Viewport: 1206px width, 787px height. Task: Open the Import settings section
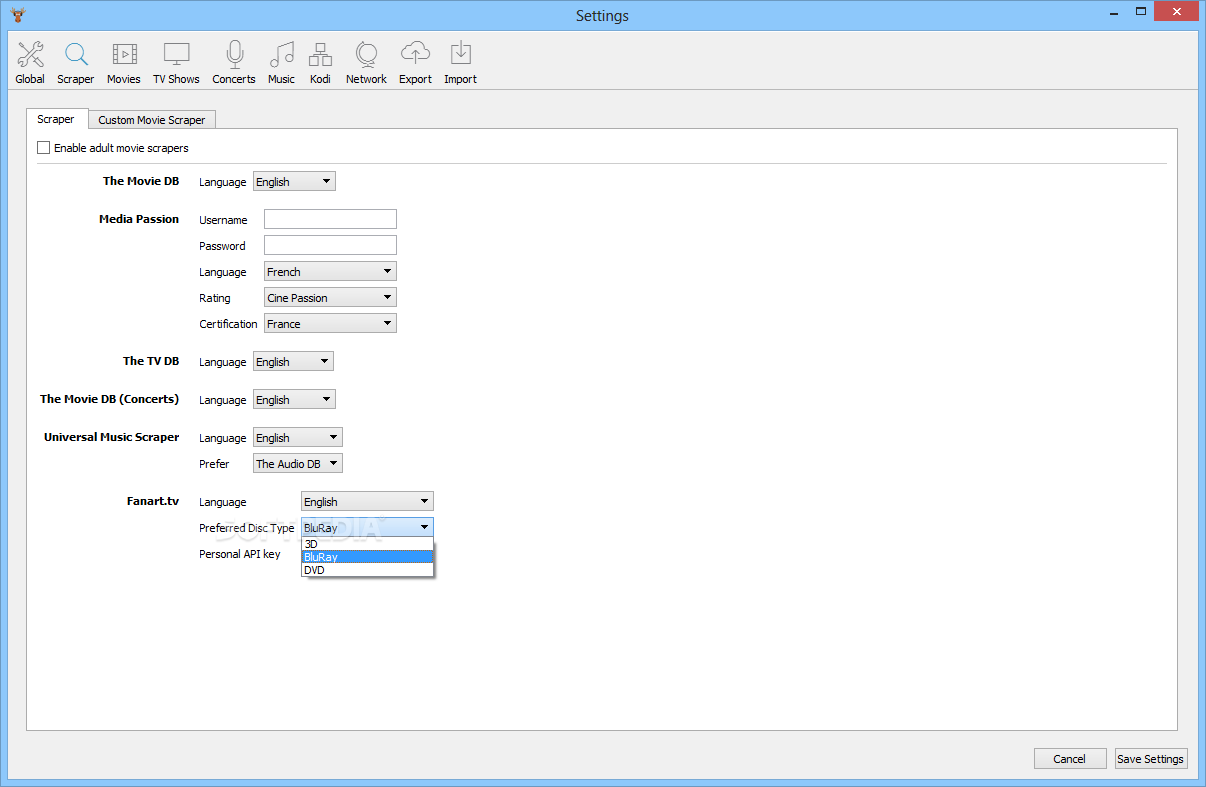[460, 62]
